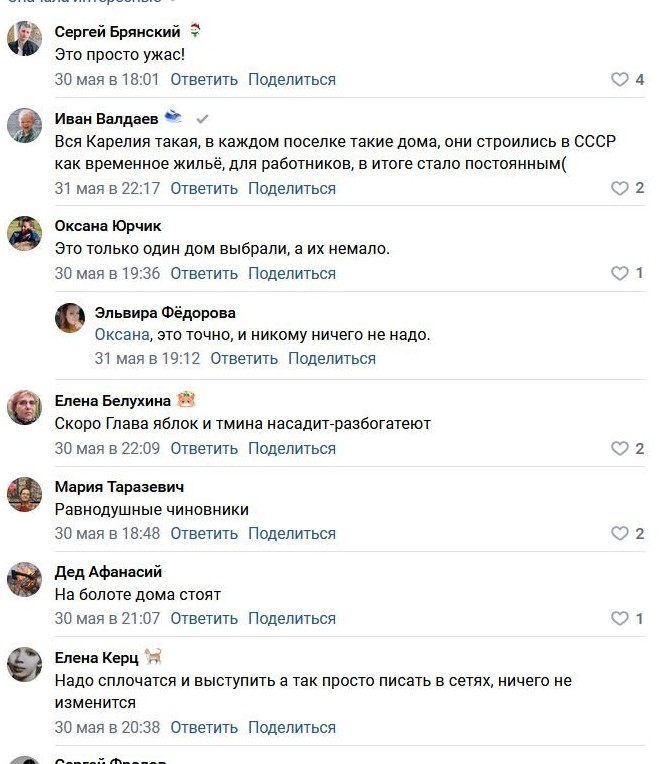Screen dimensions: 665x764
Task: Like Елена Белухина's comment
Action: click(x=619, y=449)
